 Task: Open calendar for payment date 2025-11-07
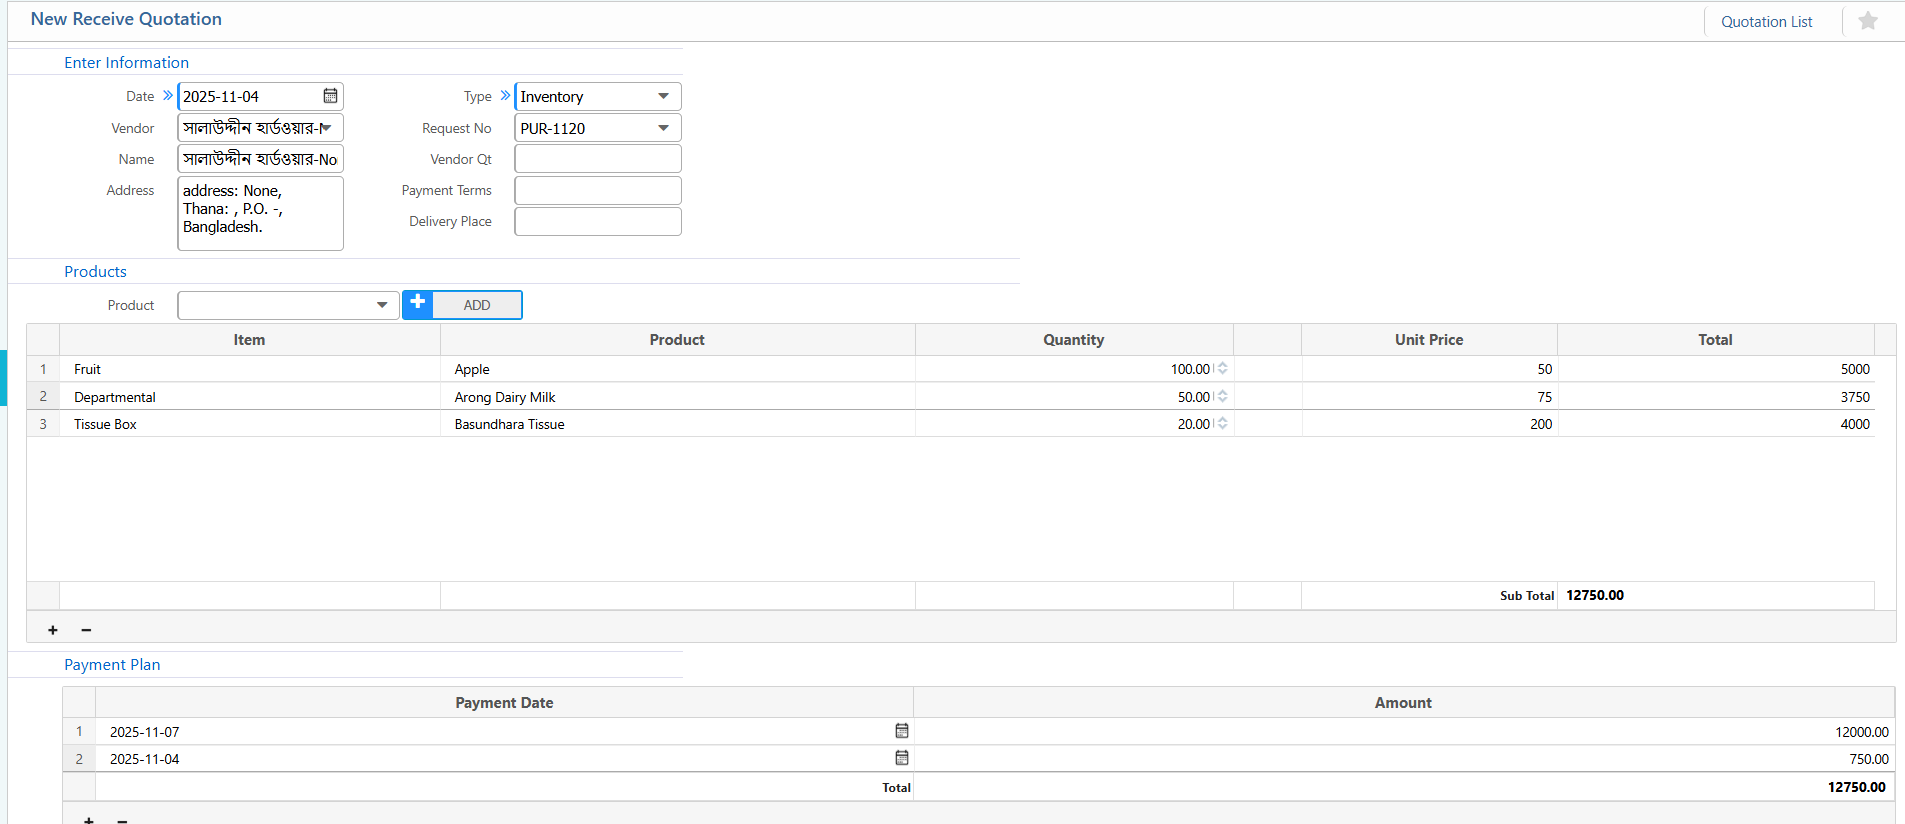click(x=901, y=731)
